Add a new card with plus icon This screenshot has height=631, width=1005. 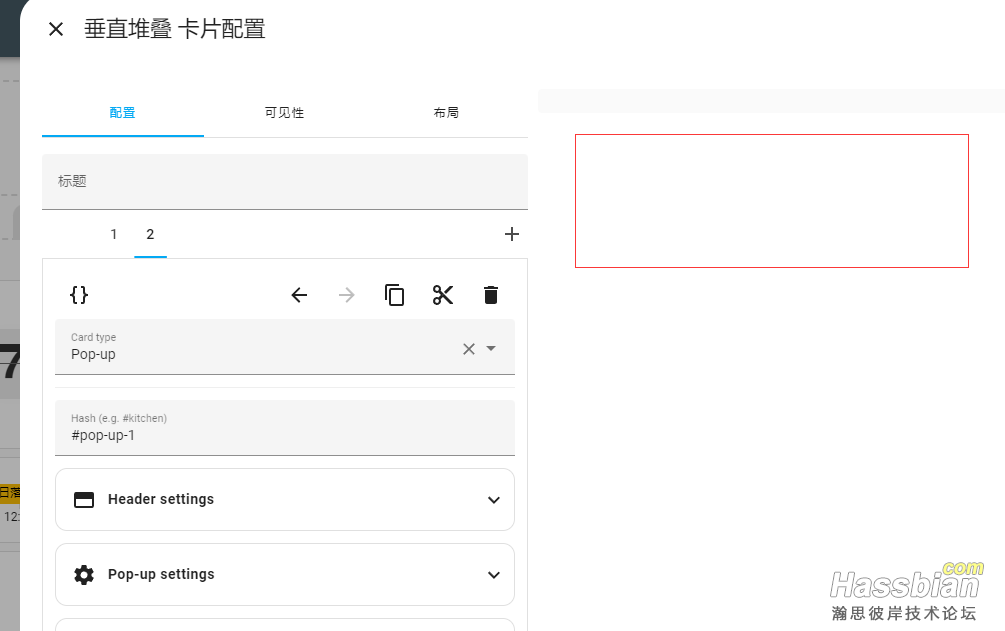[512, 235]
